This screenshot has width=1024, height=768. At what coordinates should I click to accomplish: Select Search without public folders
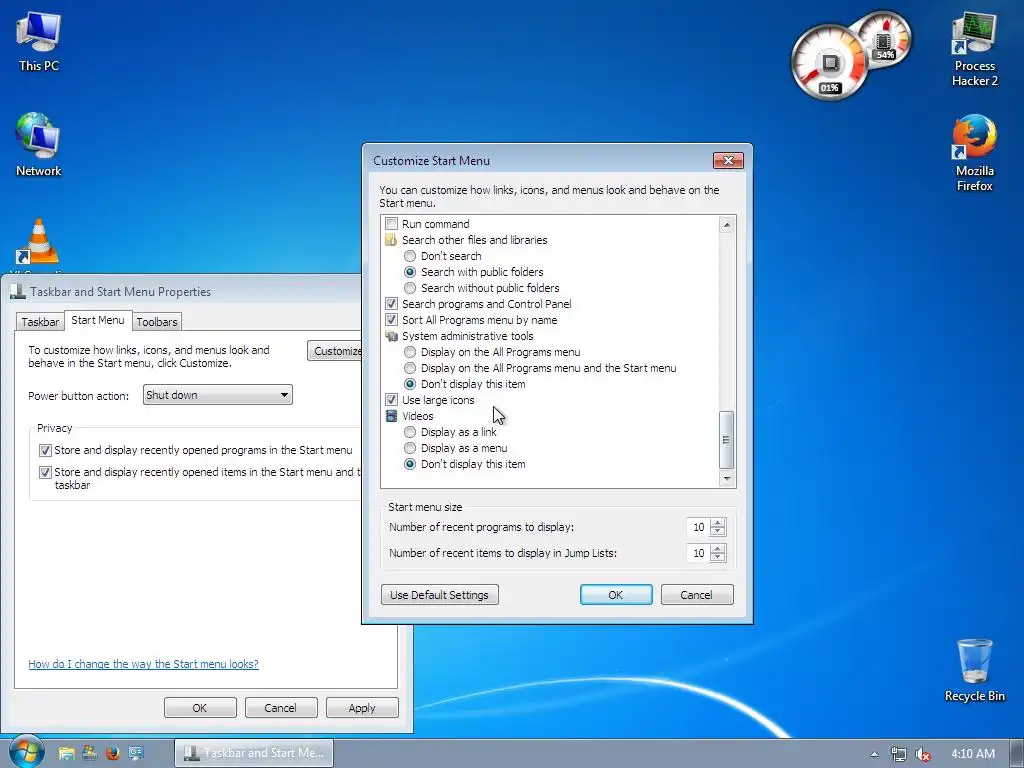click(409, 288)
